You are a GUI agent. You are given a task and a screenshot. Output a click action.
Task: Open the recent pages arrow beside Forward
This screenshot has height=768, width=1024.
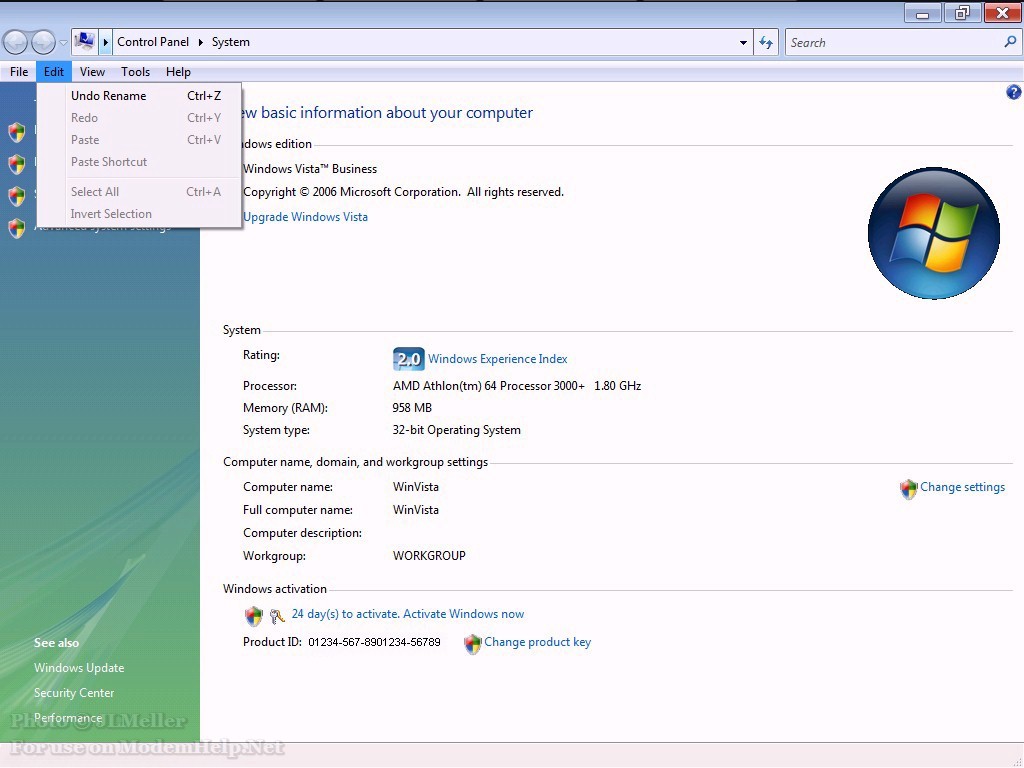click(63, 42)
